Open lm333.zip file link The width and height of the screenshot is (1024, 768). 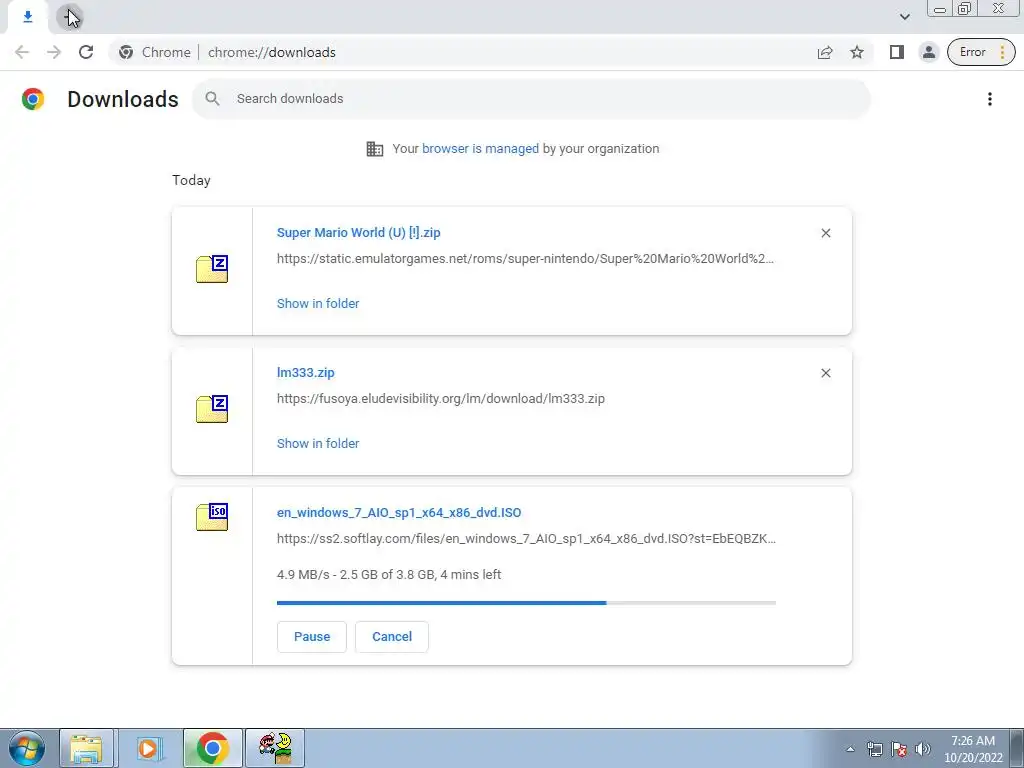pos(306,373)
